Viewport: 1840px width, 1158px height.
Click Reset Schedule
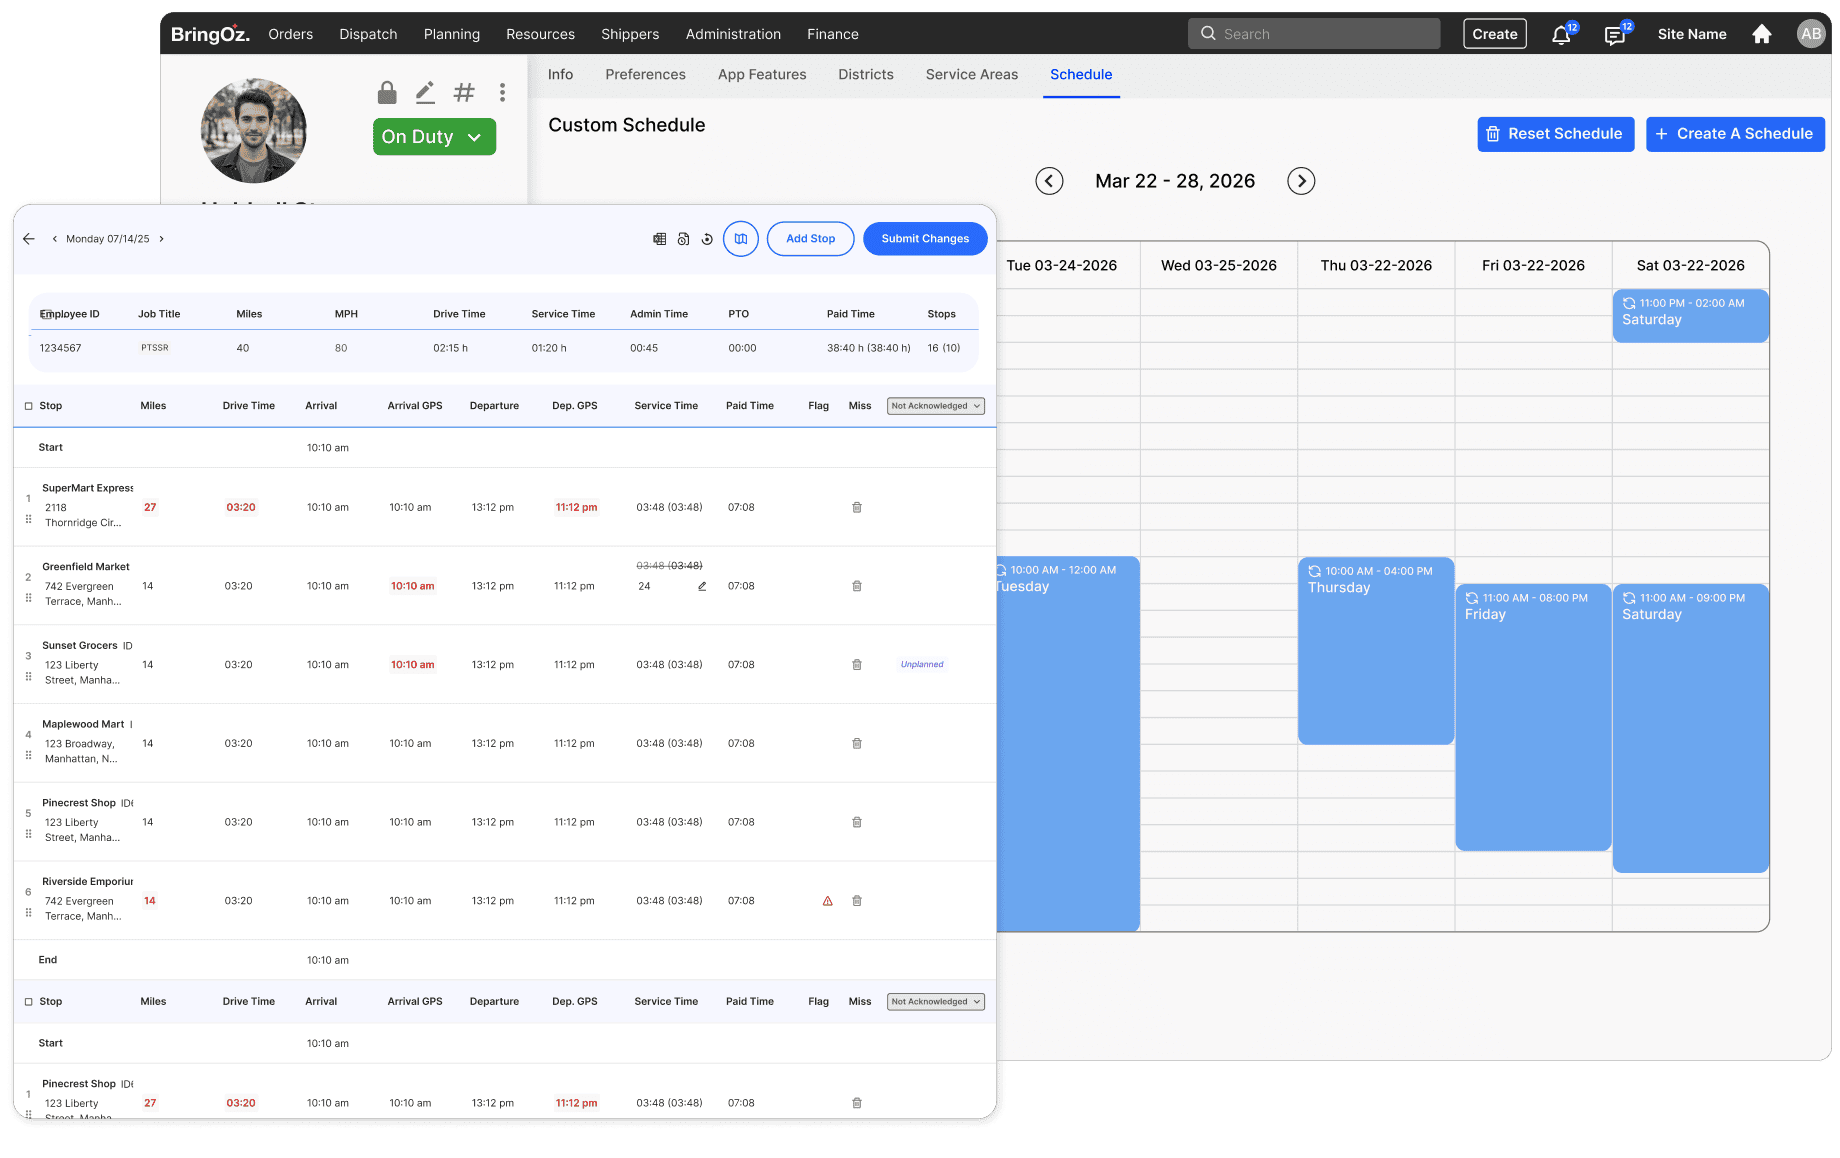click(x=1556, y=134)
